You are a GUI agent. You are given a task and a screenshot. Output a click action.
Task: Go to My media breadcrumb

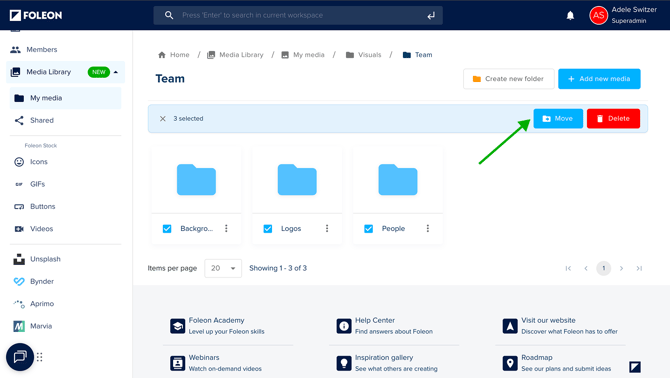click(303, 55)
